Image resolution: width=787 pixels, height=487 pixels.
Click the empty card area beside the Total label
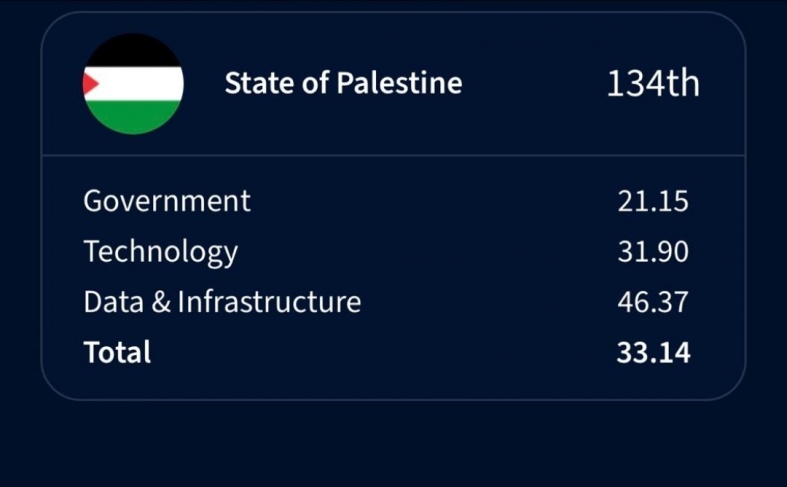[x=380, y=352]
